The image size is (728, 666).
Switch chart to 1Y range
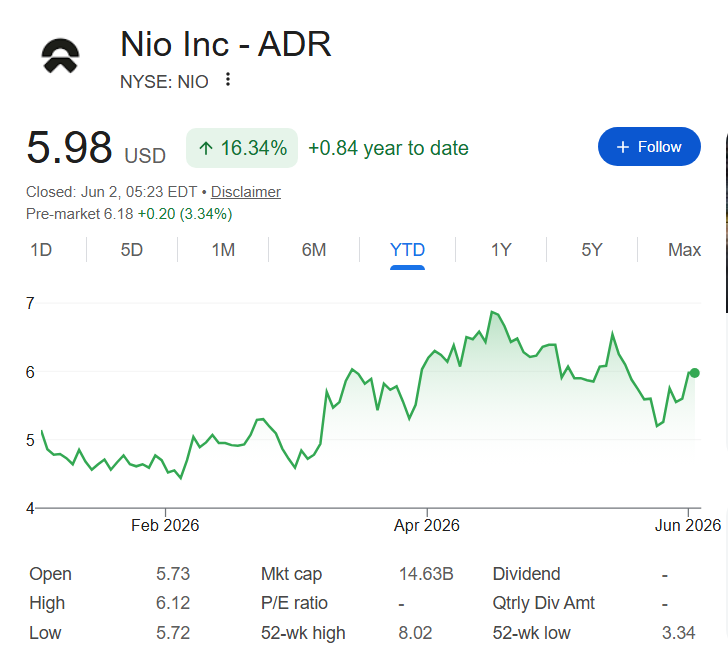click(x=501, y=250)
